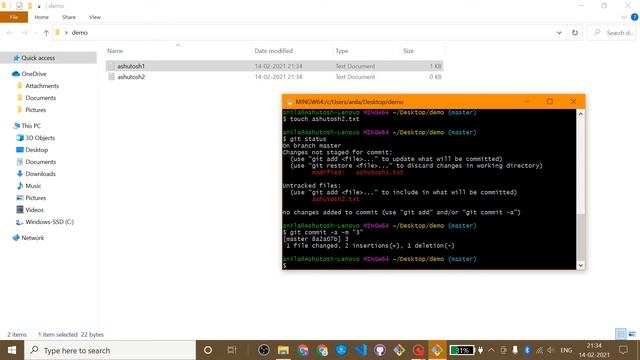Viewport: 640px width, 360px height.
Task: Open 3D Objects in sidebar
Action: tap(40, 138)
